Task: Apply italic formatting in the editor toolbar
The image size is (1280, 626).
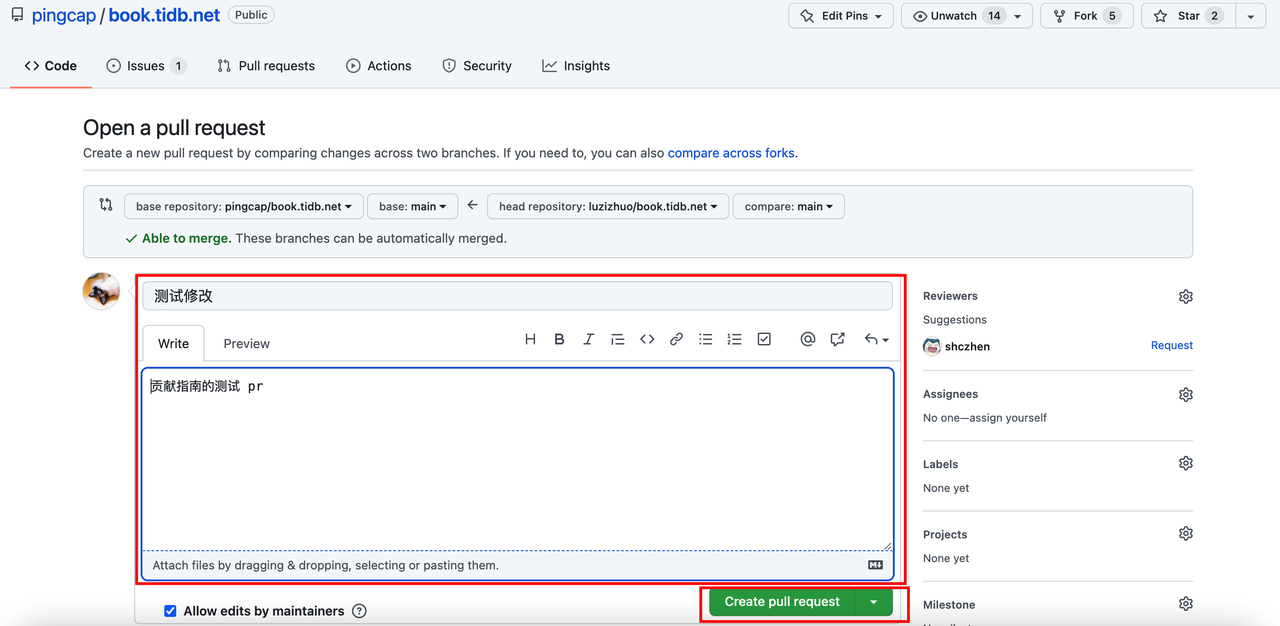Action: (588, 340)
